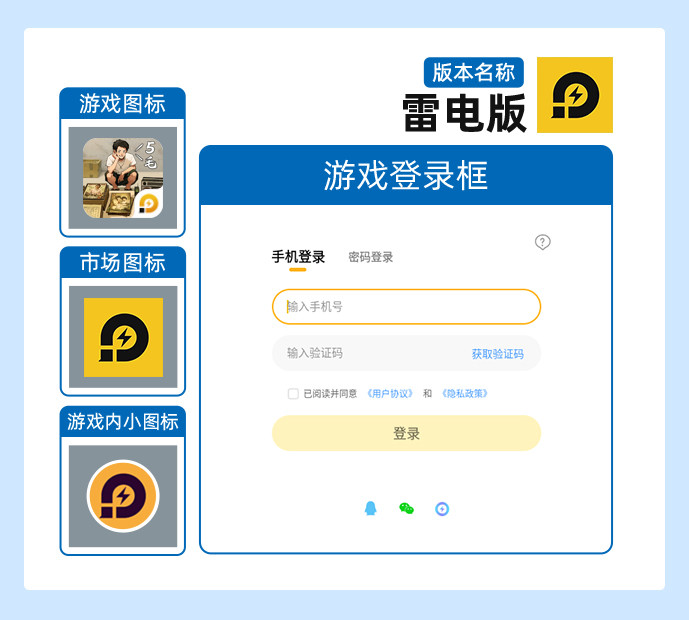
Task: Focus the 输入验证码 input field
Action: pos(369,353)
